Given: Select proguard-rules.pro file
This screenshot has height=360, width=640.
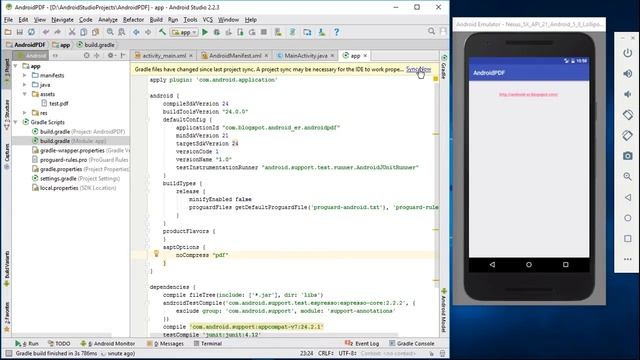Looking at the screenshot, I should point(80,160).
